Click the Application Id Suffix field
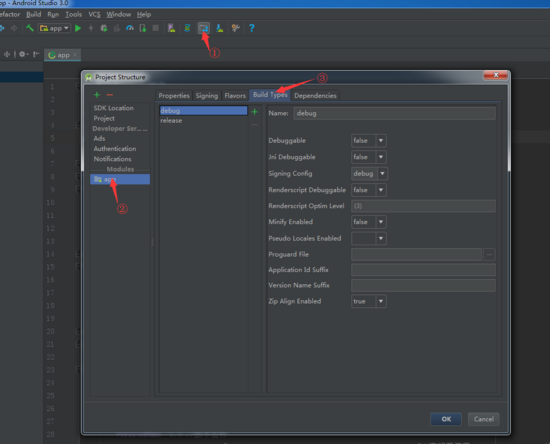550x444 pixels. tap(423, 270)
